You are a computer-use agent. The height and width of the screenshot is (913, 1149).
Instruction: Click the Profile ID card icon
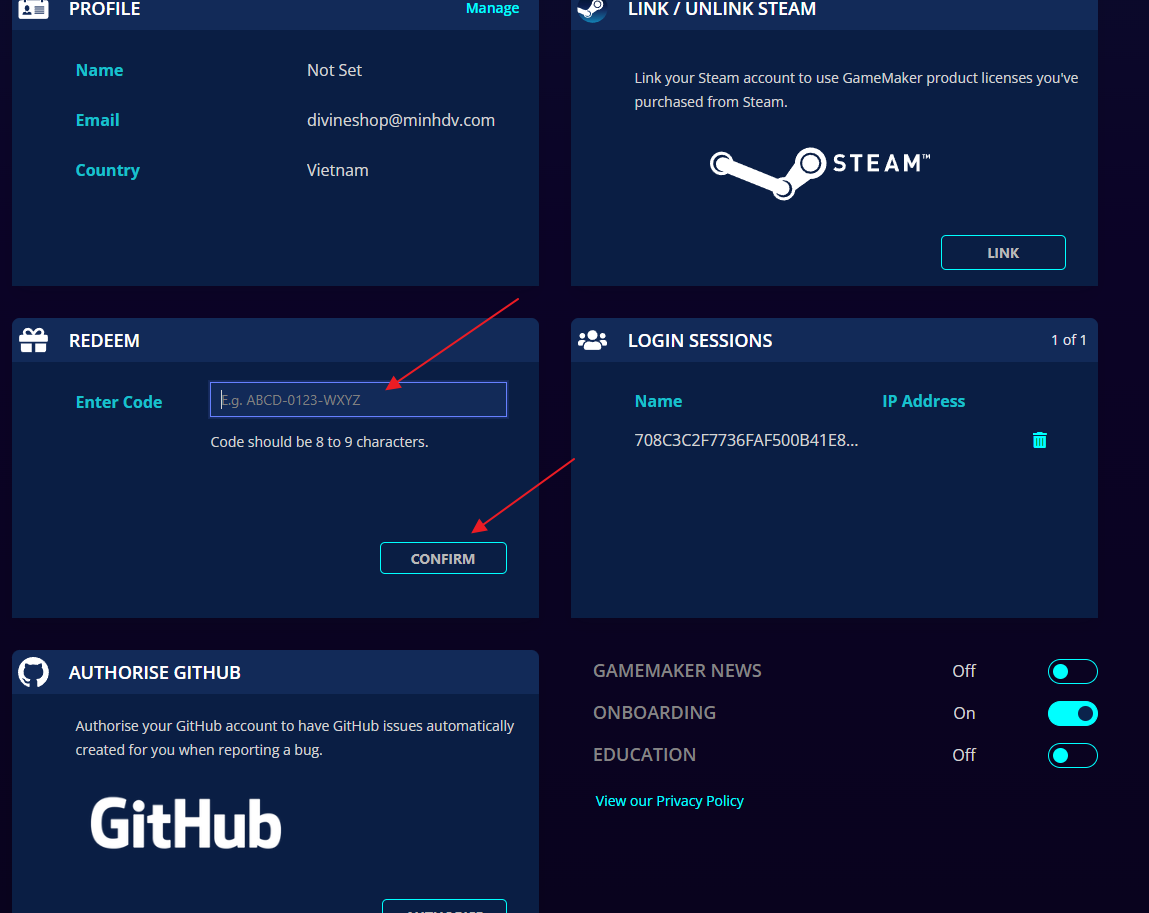pyautogui.click(x=34, y=9)
